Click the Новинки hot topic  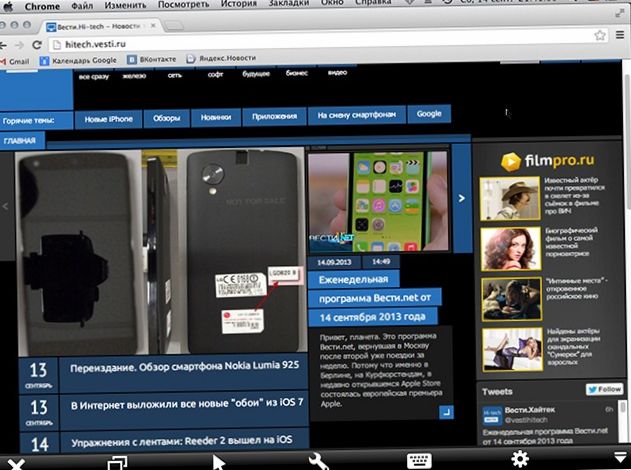click(216, 117)
